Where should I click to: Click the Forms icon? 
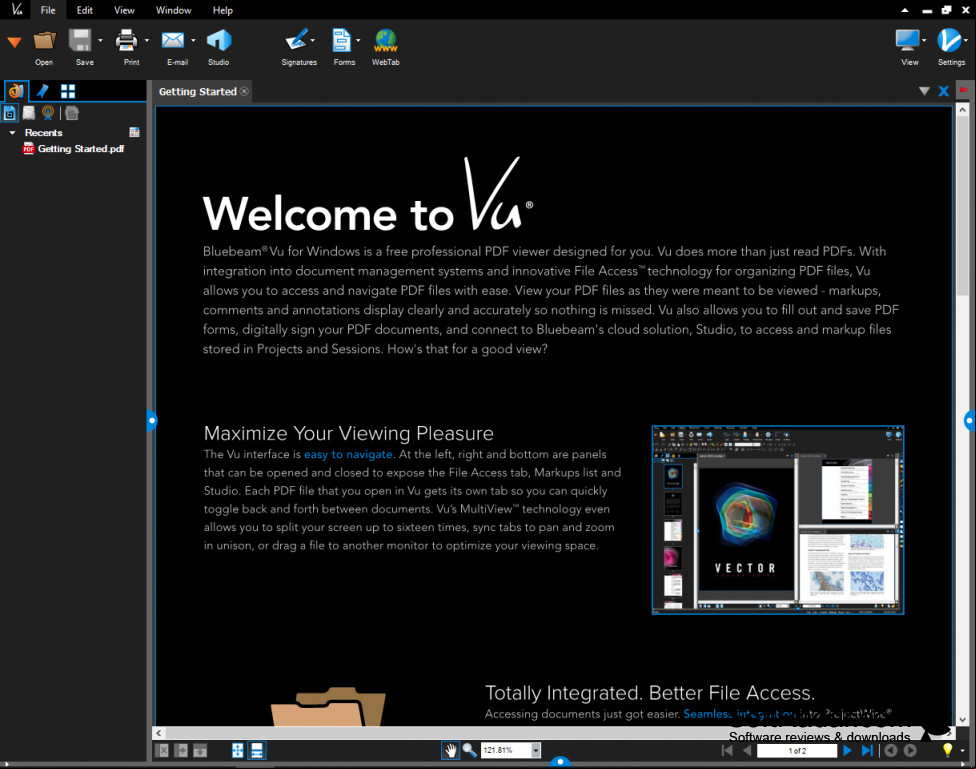pos(341,41)
